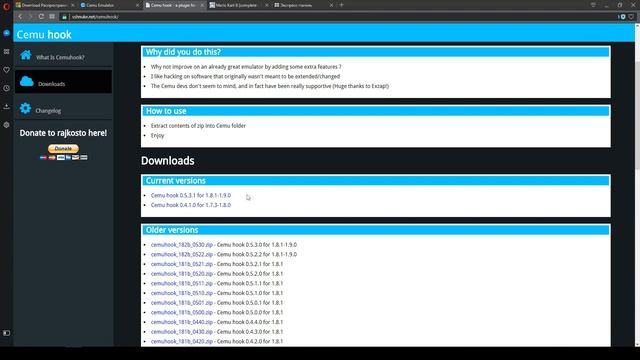Open the Speed Dial start page button
640x360 pixels.
point(52,16)
